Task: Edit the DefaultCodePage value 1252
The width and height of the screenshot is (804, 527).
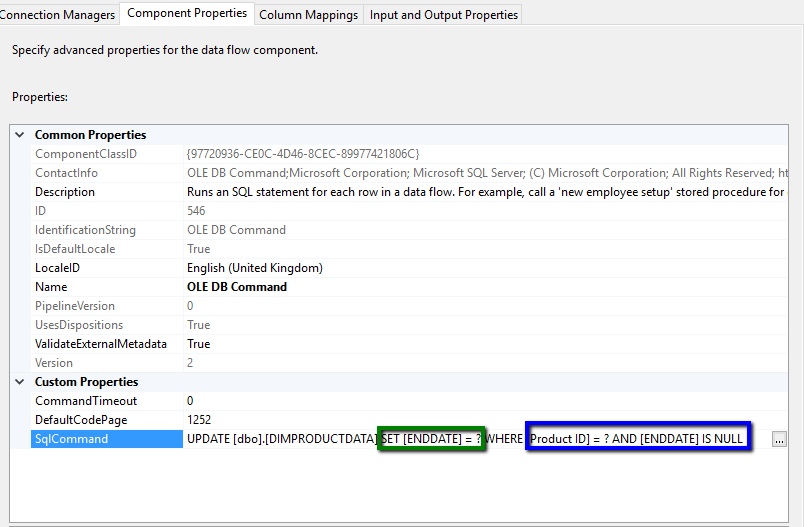Action: pos(199,420)
